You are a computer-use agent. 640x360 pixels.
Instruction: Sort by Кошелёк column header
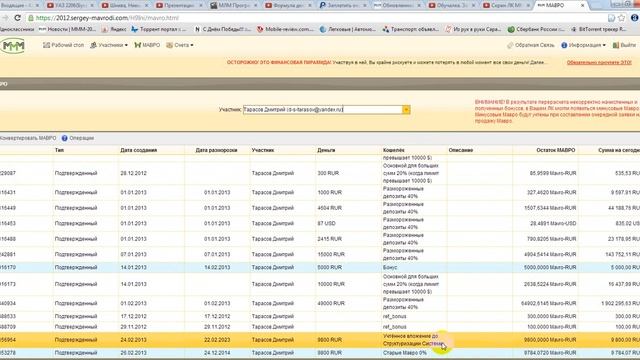tap(393, 150)
